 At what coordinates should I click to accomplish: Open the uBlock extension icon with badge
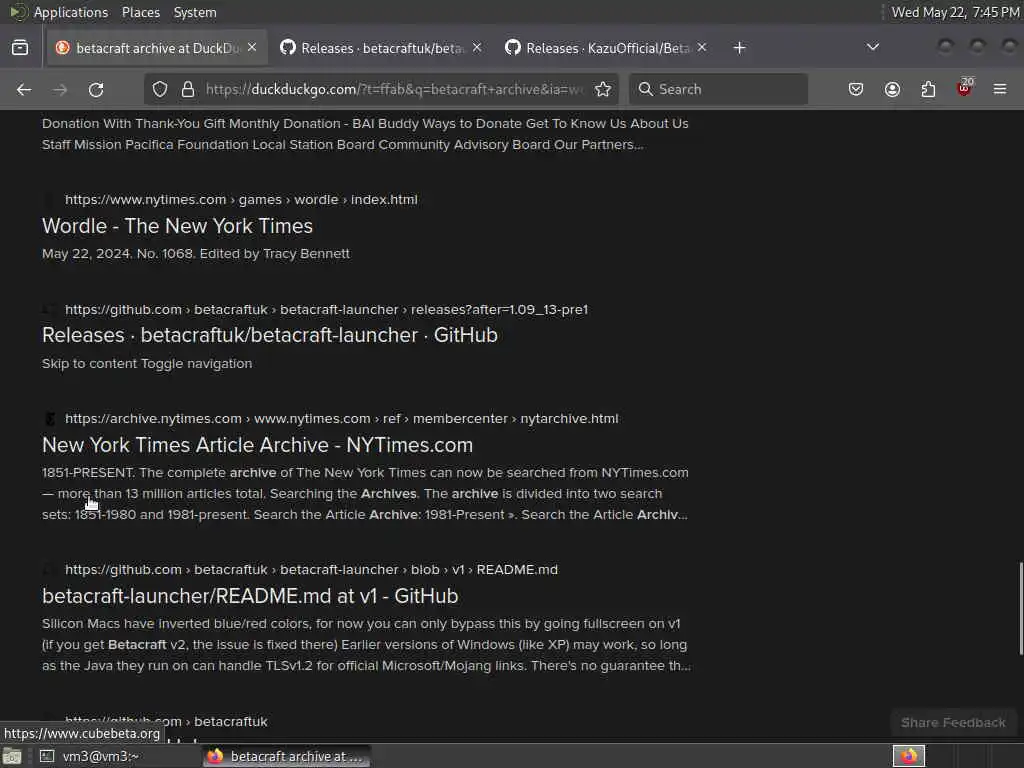pos(965,88)
